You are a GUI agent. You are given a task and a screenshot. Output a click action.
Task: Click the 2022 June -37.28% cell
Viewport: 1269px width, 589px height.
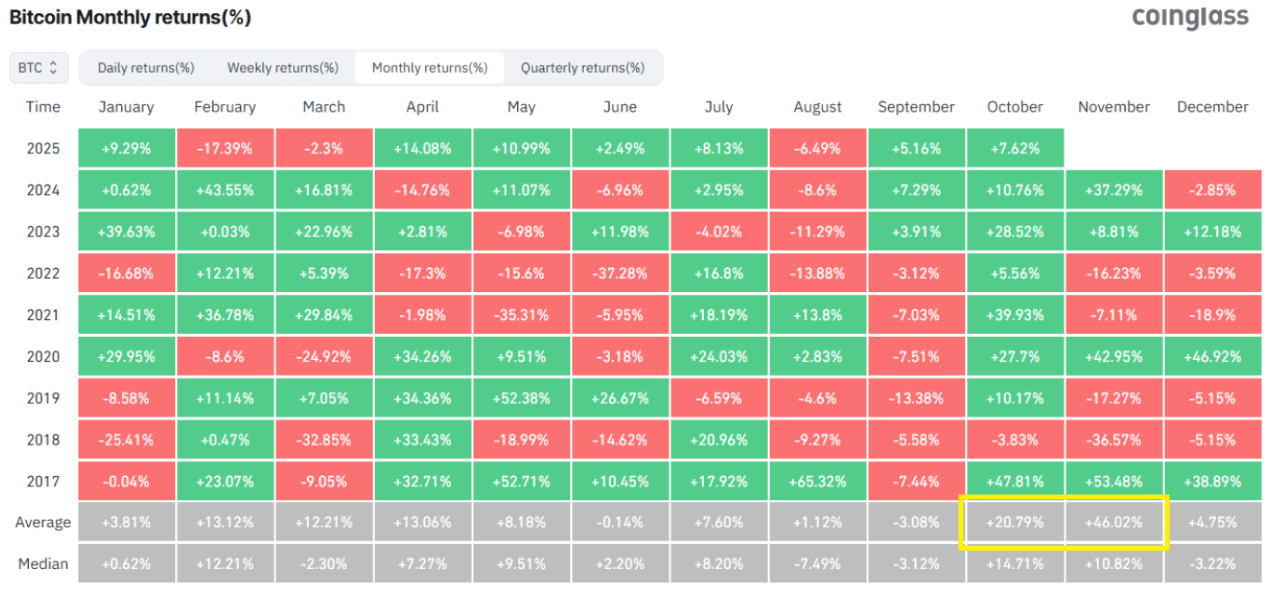(x=620, y=273)
